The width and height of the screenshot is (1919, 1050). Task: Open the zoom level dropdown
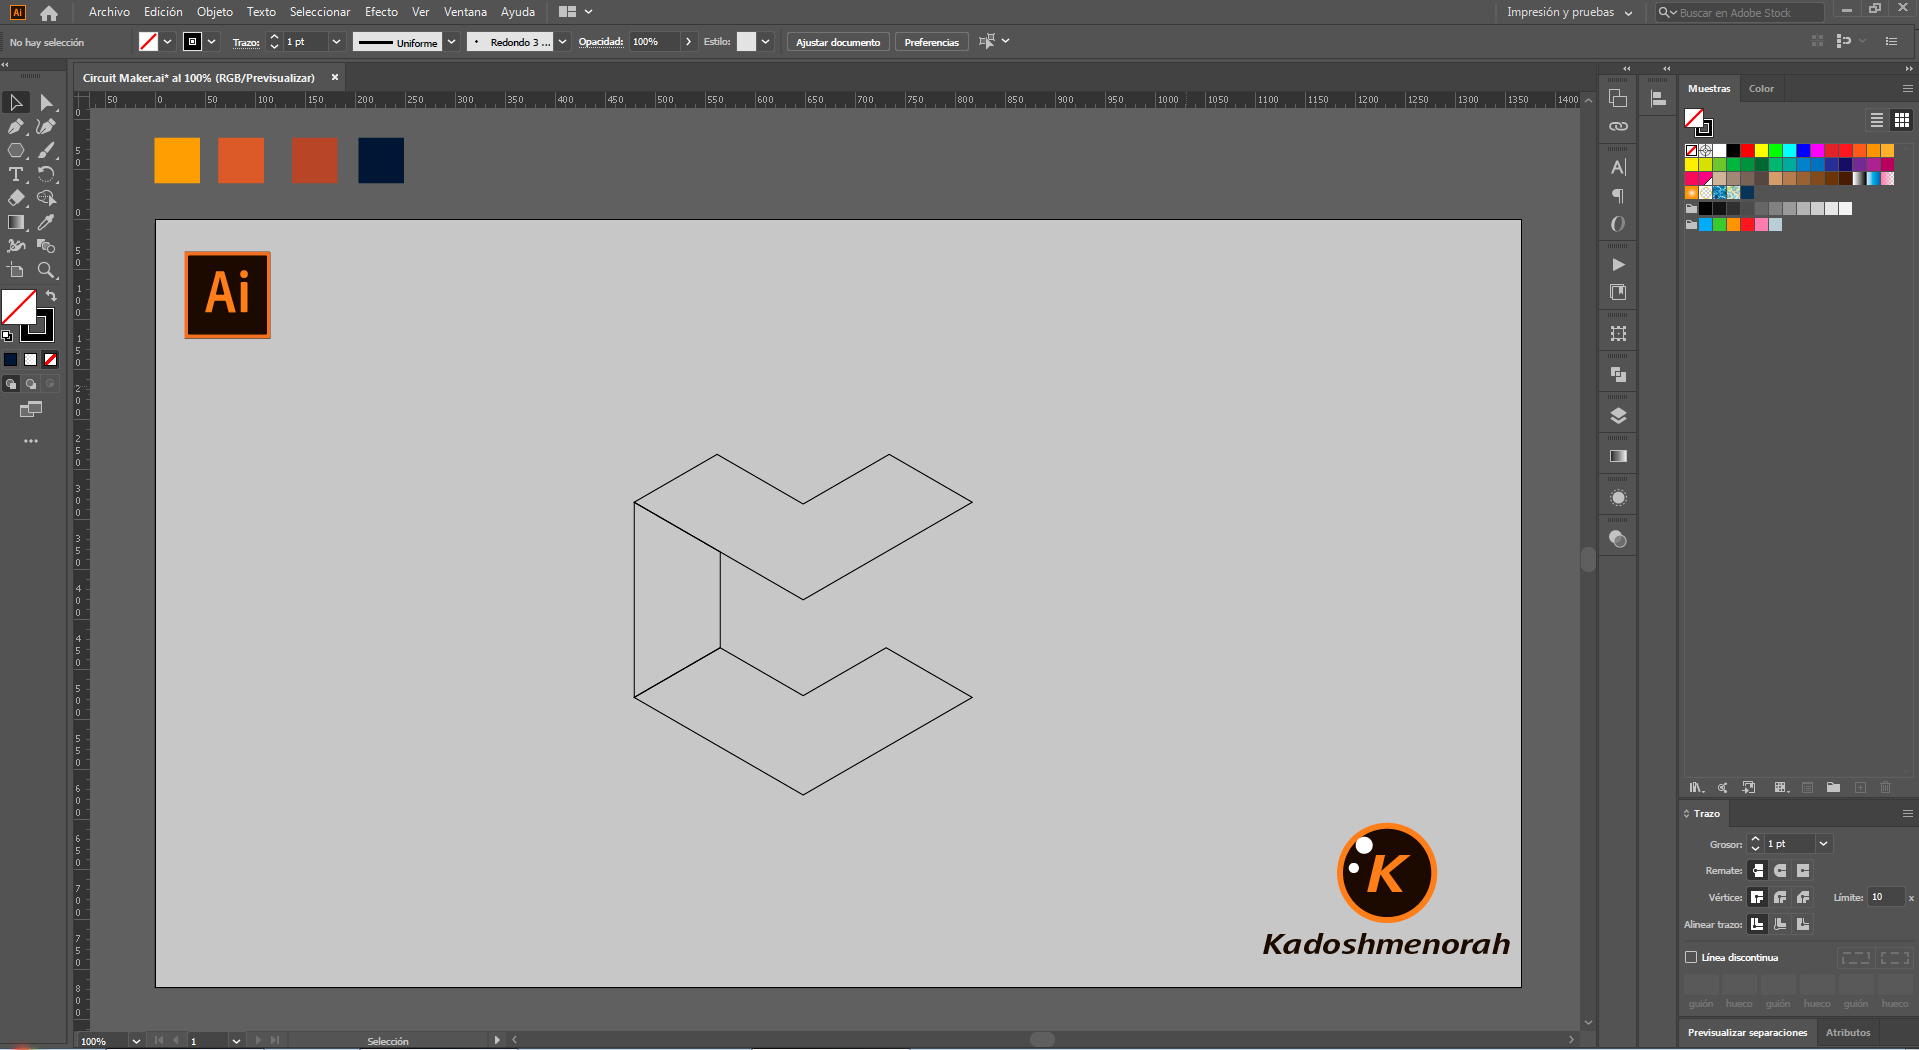click(x=136, y=1041)
